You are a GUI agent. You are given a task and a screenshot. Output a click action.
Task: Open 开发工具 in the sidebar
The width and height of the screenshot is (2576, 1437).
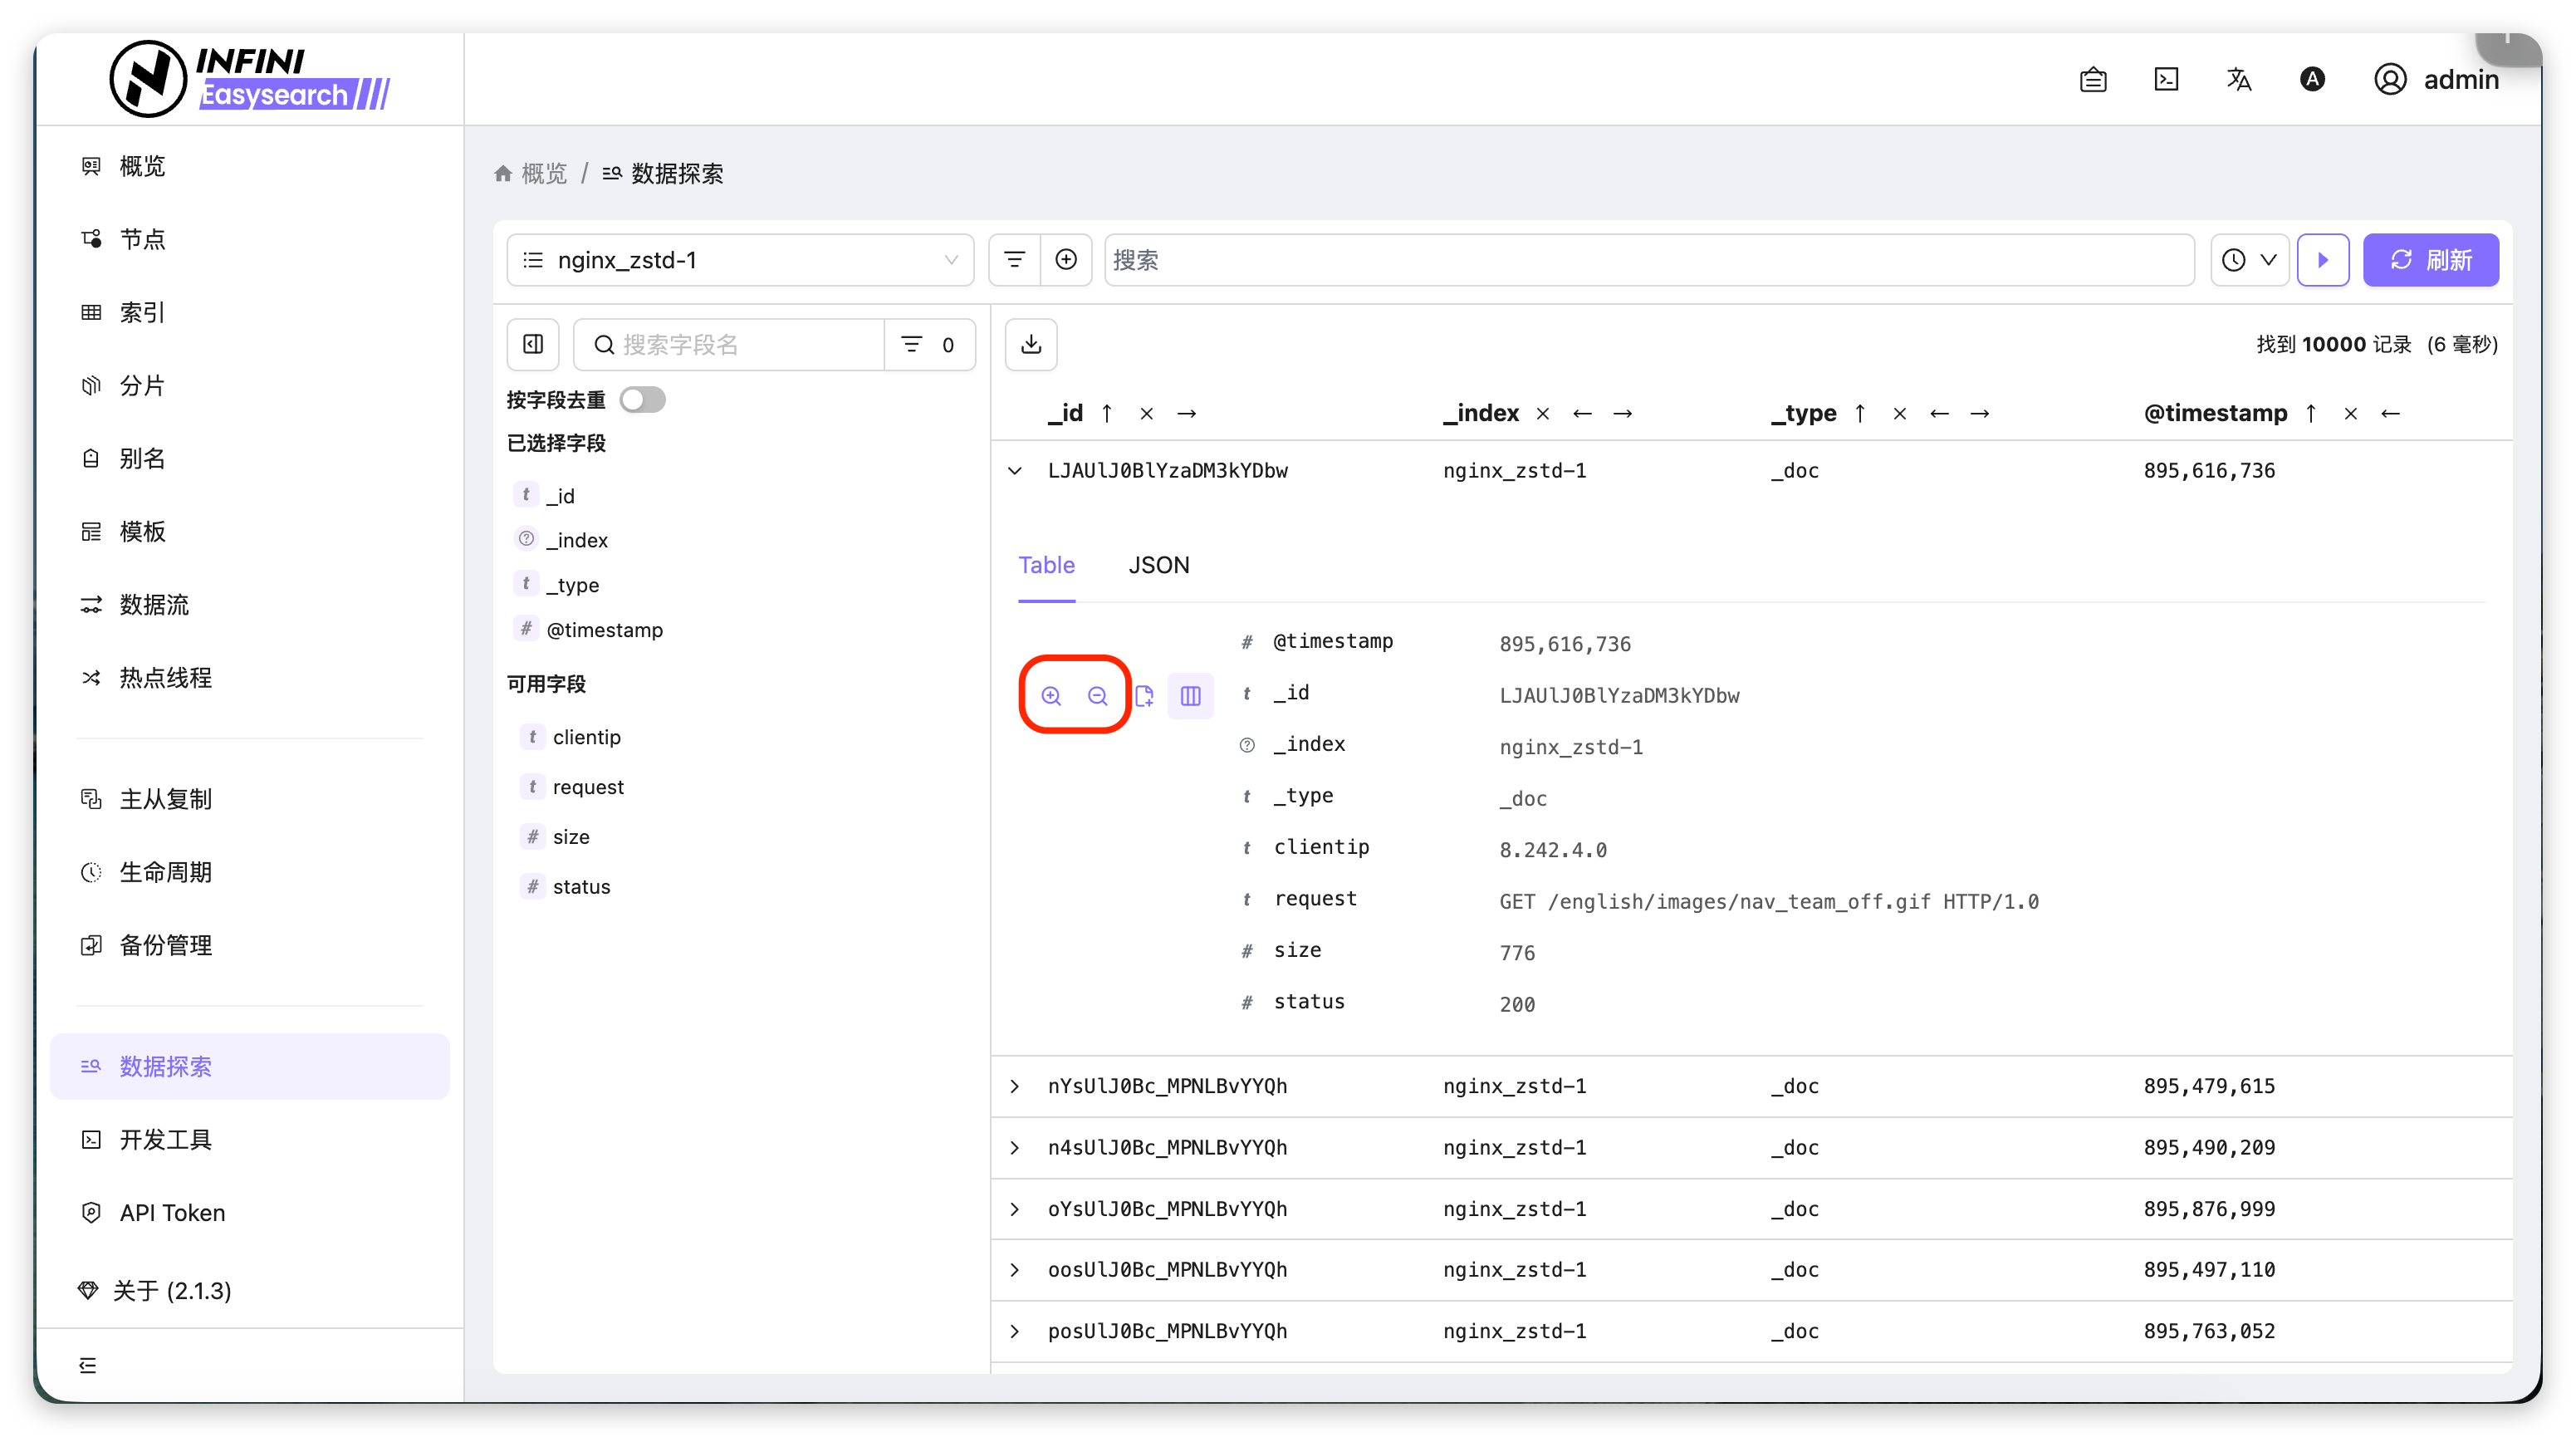(165, 1140)
